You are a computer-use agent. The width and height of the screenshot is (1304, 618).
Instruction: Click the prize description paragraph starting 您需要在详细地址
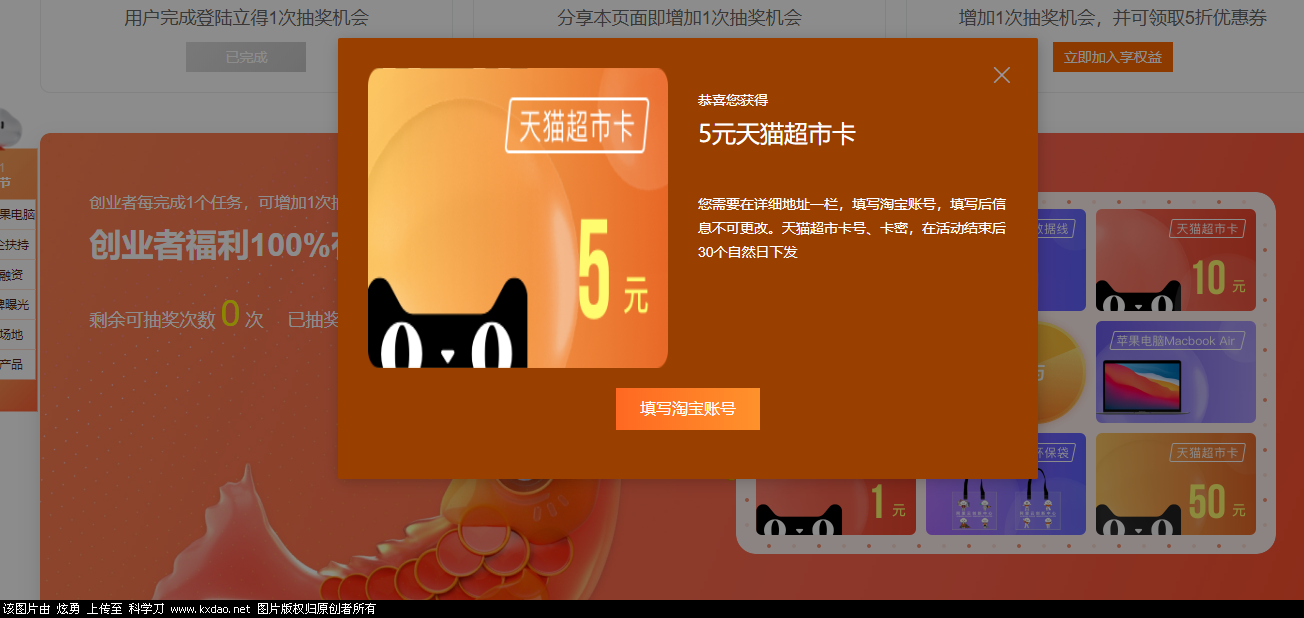(852, 228)
